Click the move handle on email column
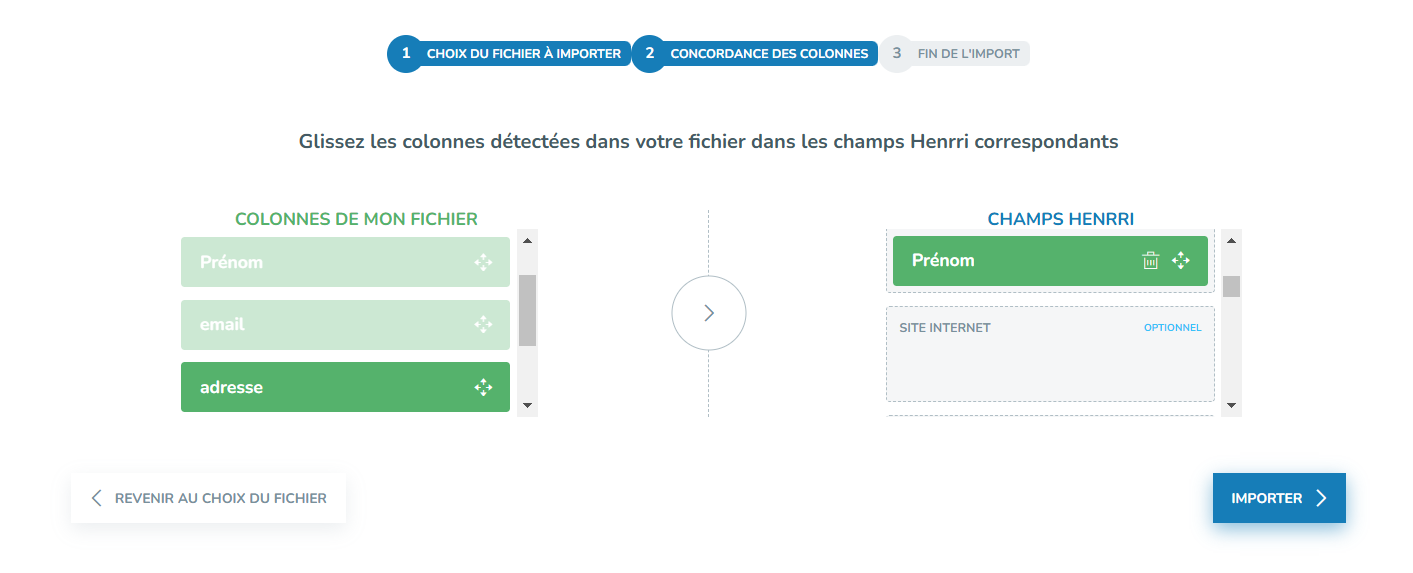The height and width of the screenshot is (573, 1413). point(483,324)
